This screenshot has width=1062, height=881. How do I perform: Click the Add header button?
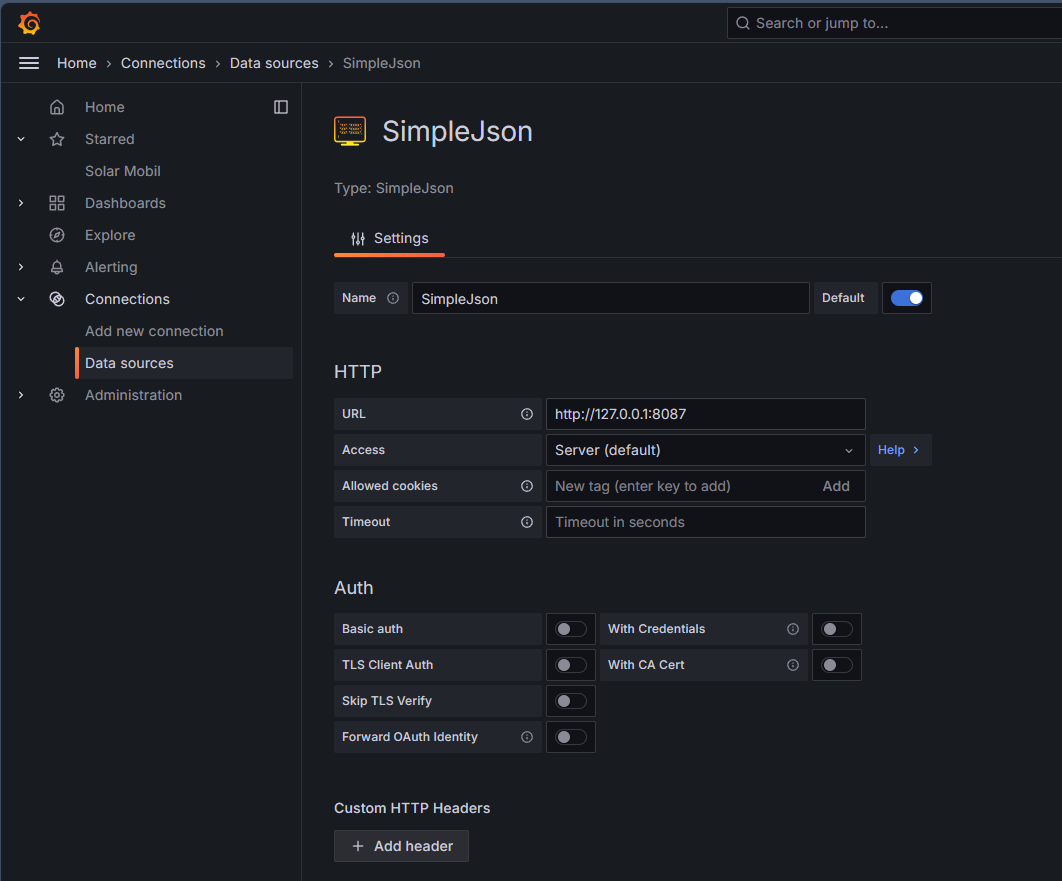[401, 846]
